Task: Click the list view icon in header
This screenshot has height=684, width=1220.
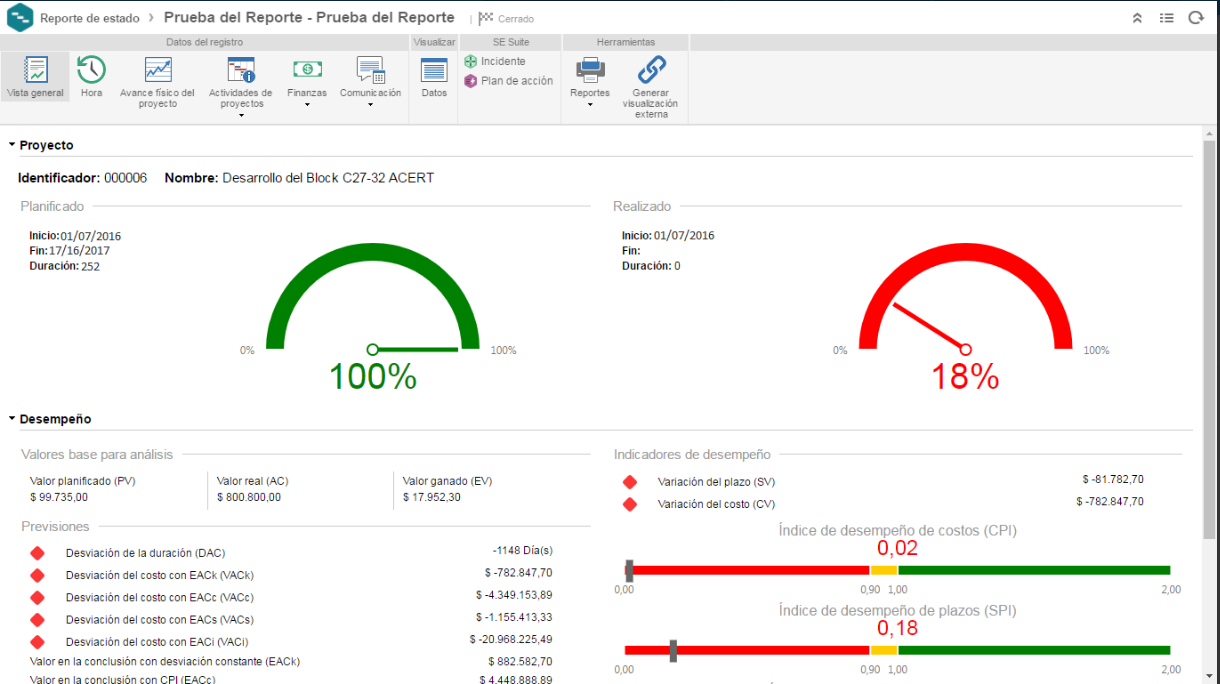Action: point(1166,18)
